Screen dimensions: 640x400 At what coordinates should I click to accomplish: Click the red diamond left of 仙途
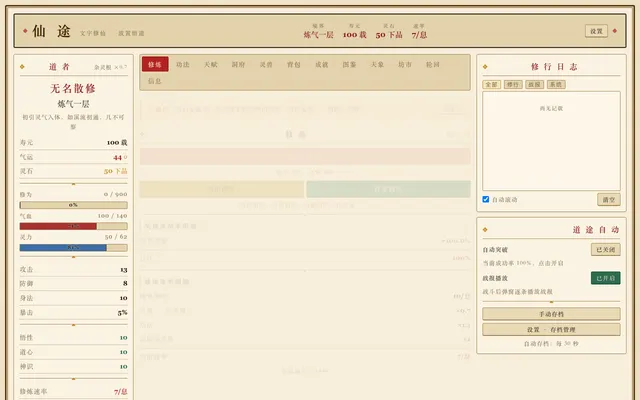pos(25,31)
